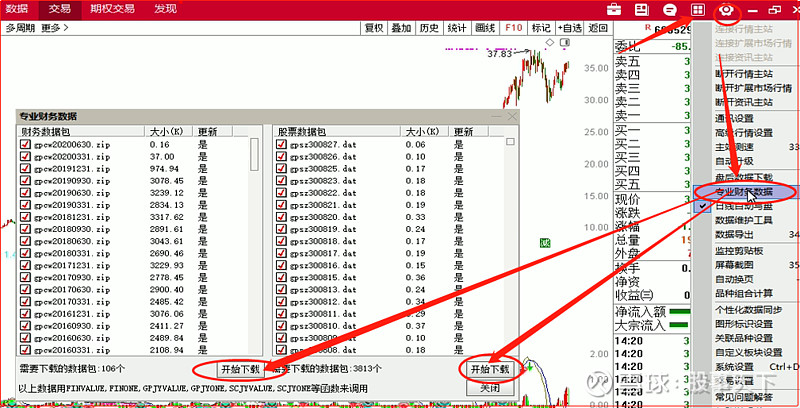Click the 关闭 button in dialog

point(489,388)
